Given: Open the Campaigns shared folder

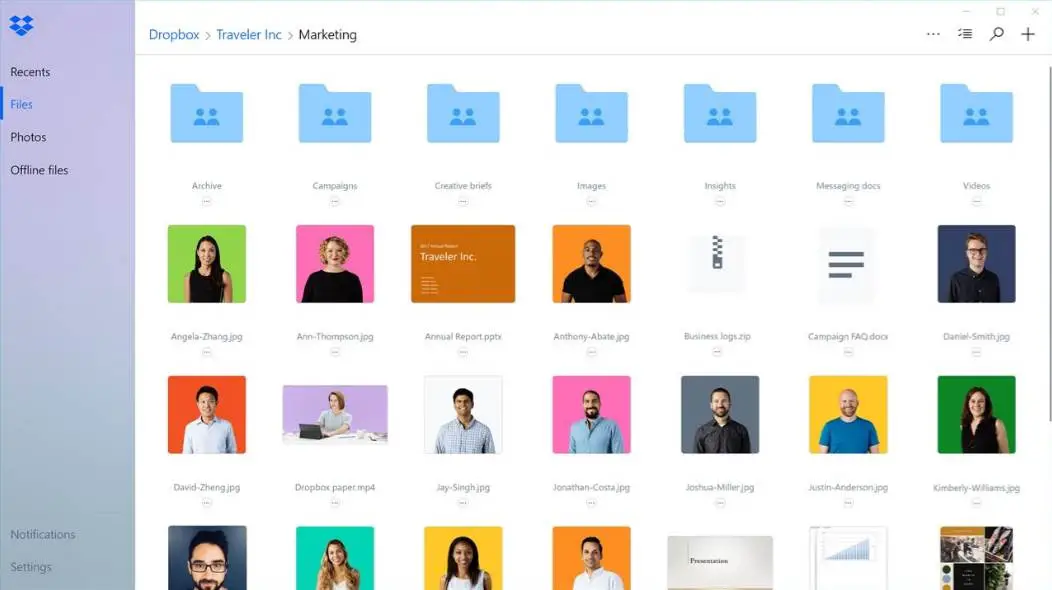Looking at the screenshot, I should (x=335, y=113).
